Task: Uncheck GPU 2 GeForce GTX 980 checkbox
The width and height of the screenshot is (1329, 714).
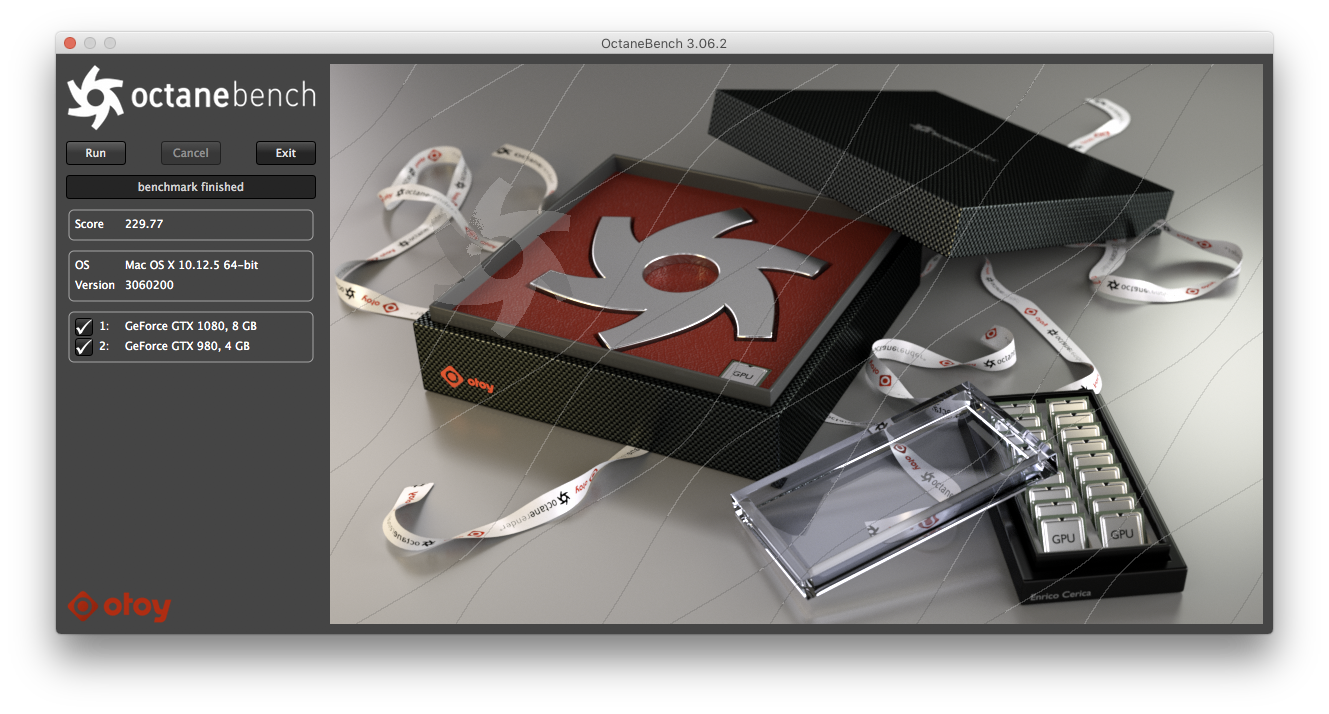Action: point(84,347)
